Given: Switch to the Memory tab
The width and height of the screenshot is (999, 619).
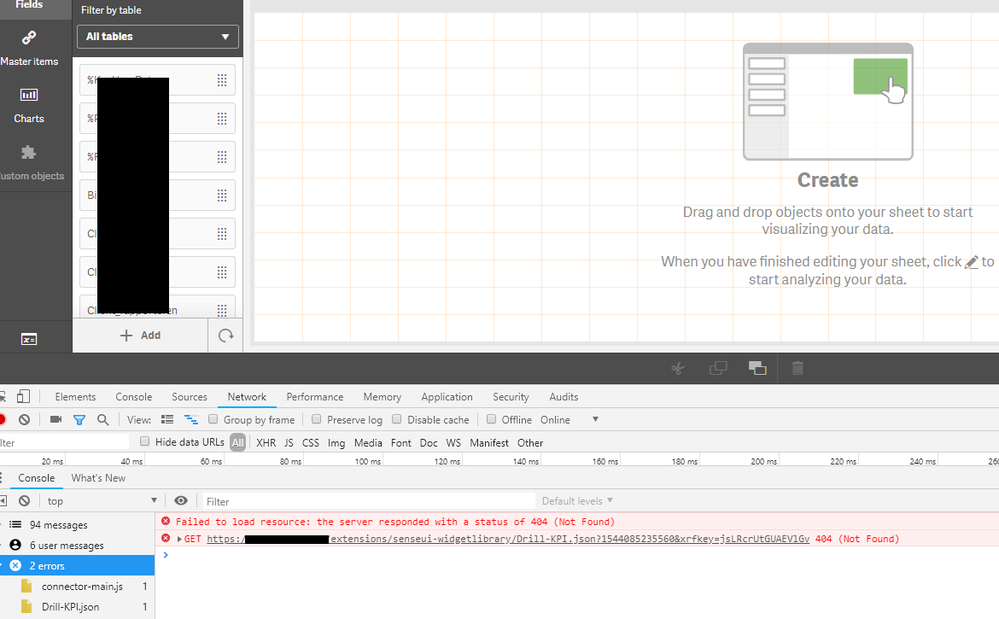Looking at the screenshot, I should pyautogui.click(x=382, y=397).
